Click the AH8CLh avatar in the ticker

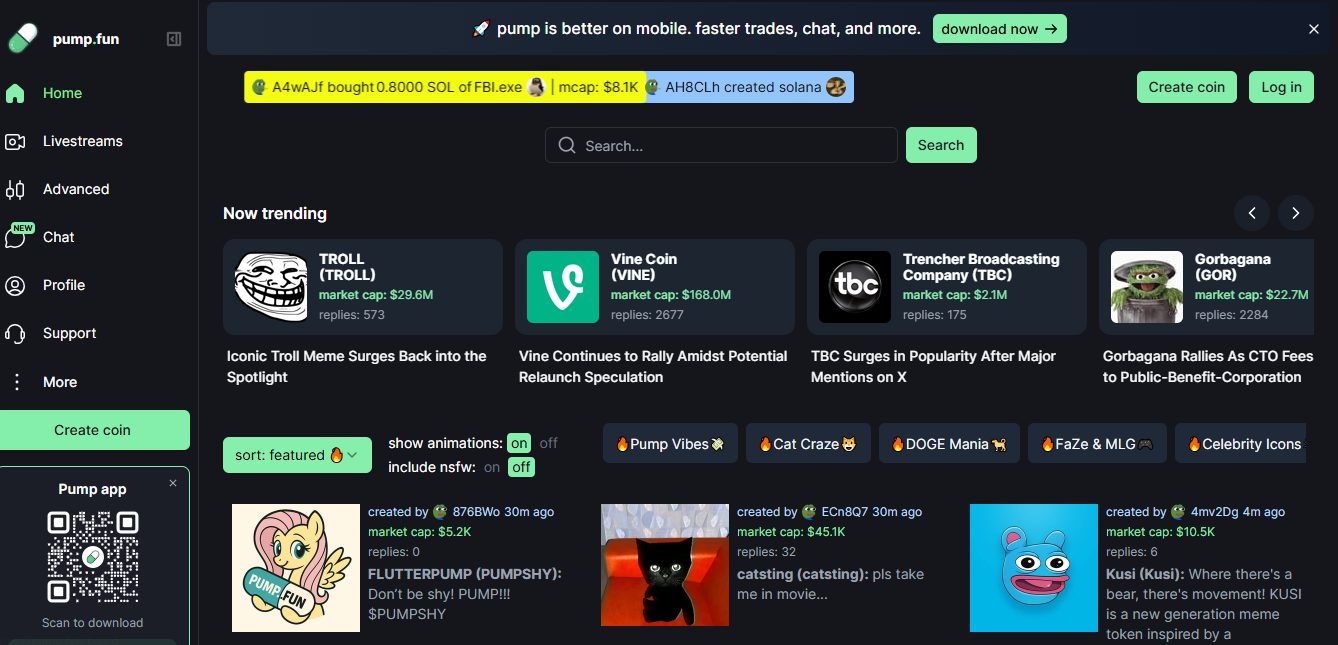click(x=652, y=87)
